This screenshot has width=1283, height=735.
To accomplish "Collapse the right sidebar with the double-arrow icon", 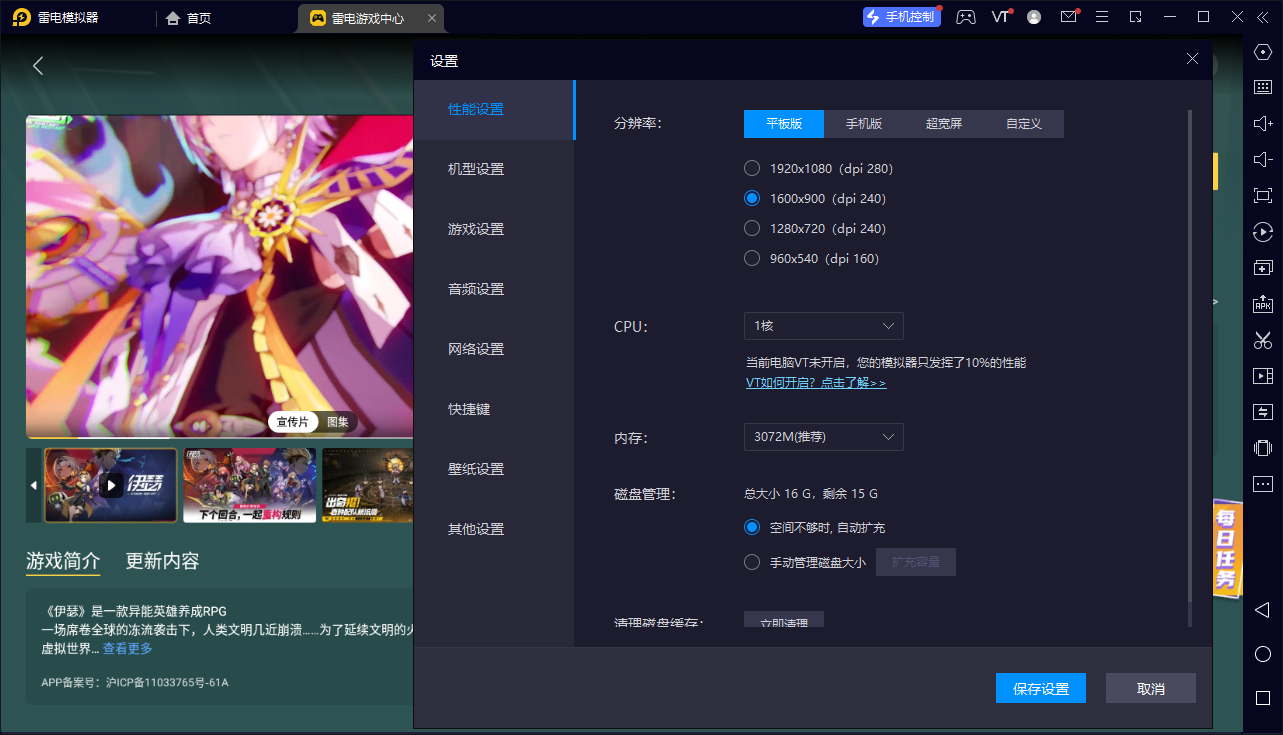I will 1265,17.
